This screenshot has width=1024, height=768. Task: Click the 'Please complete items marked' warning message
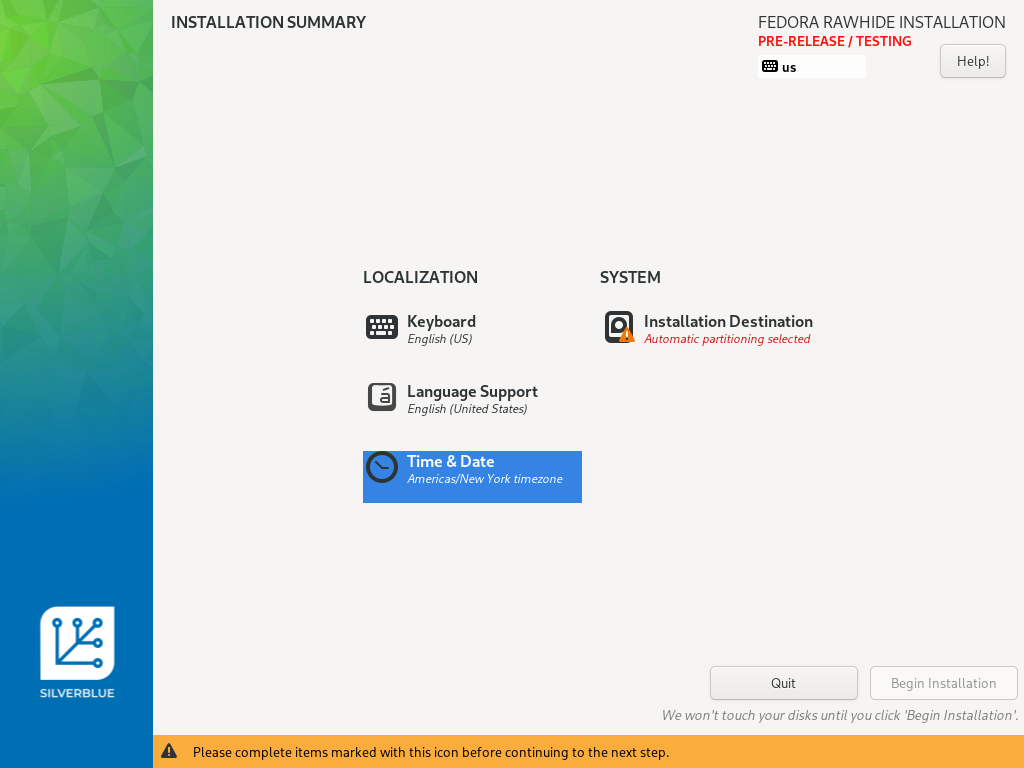(x=430, y=752)
